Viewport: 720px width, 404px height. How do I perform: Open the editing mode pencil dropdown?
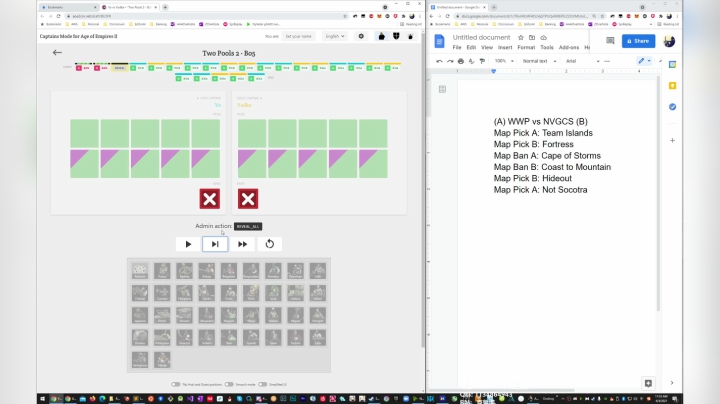click(644, 61)
